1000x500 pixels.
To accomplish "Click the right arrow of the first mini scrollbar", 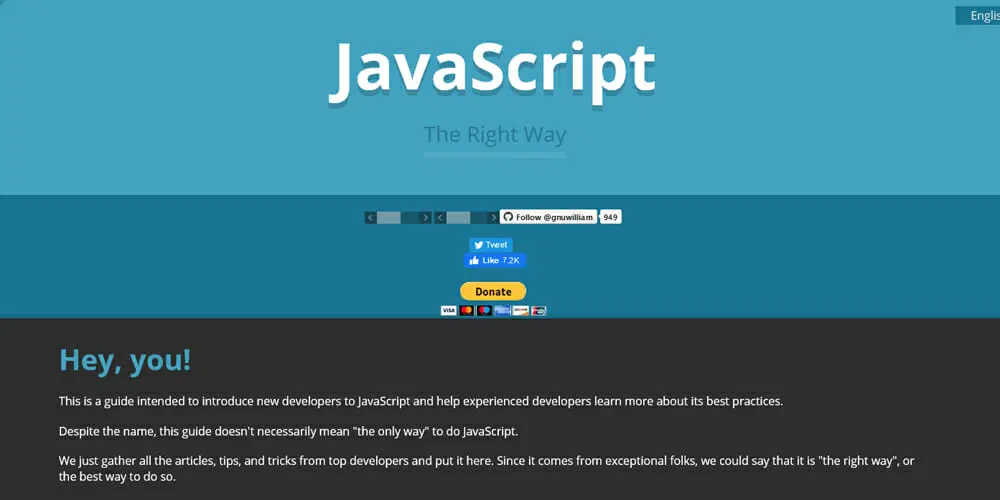I will (425, 217).
